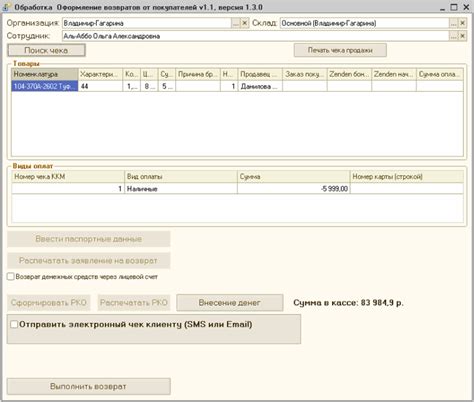Click the Поиск чека button
Image resolution: width=474 pixels, height=402 pixels.
(46, 50)
